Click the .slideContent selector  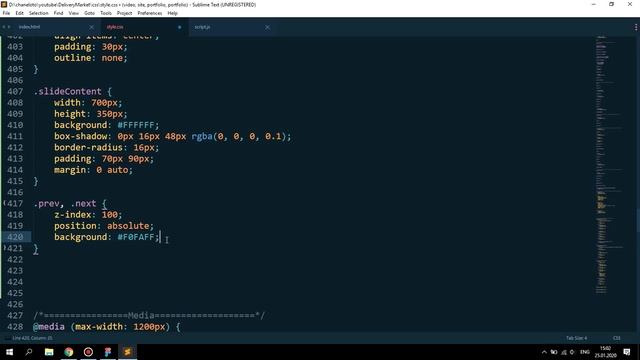(67, 91)
